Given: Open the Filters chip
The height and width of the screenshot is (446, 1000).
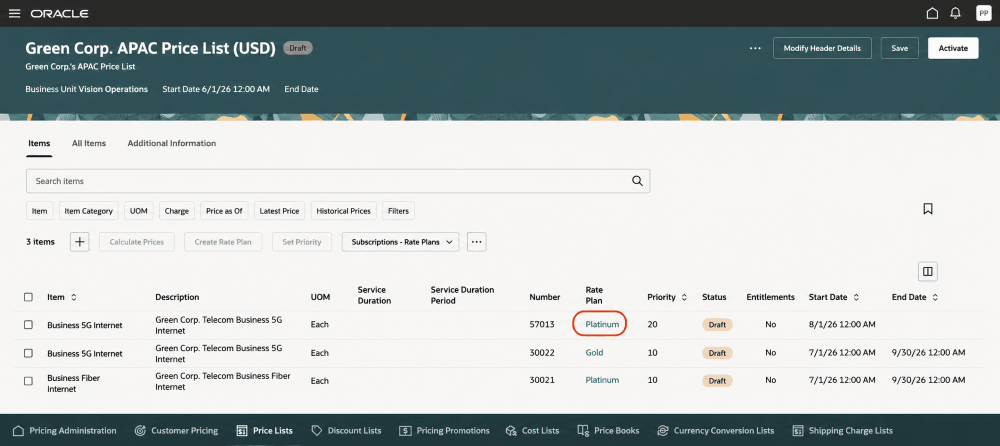Looking at the screenshot, I should click(x=399, y=211).
